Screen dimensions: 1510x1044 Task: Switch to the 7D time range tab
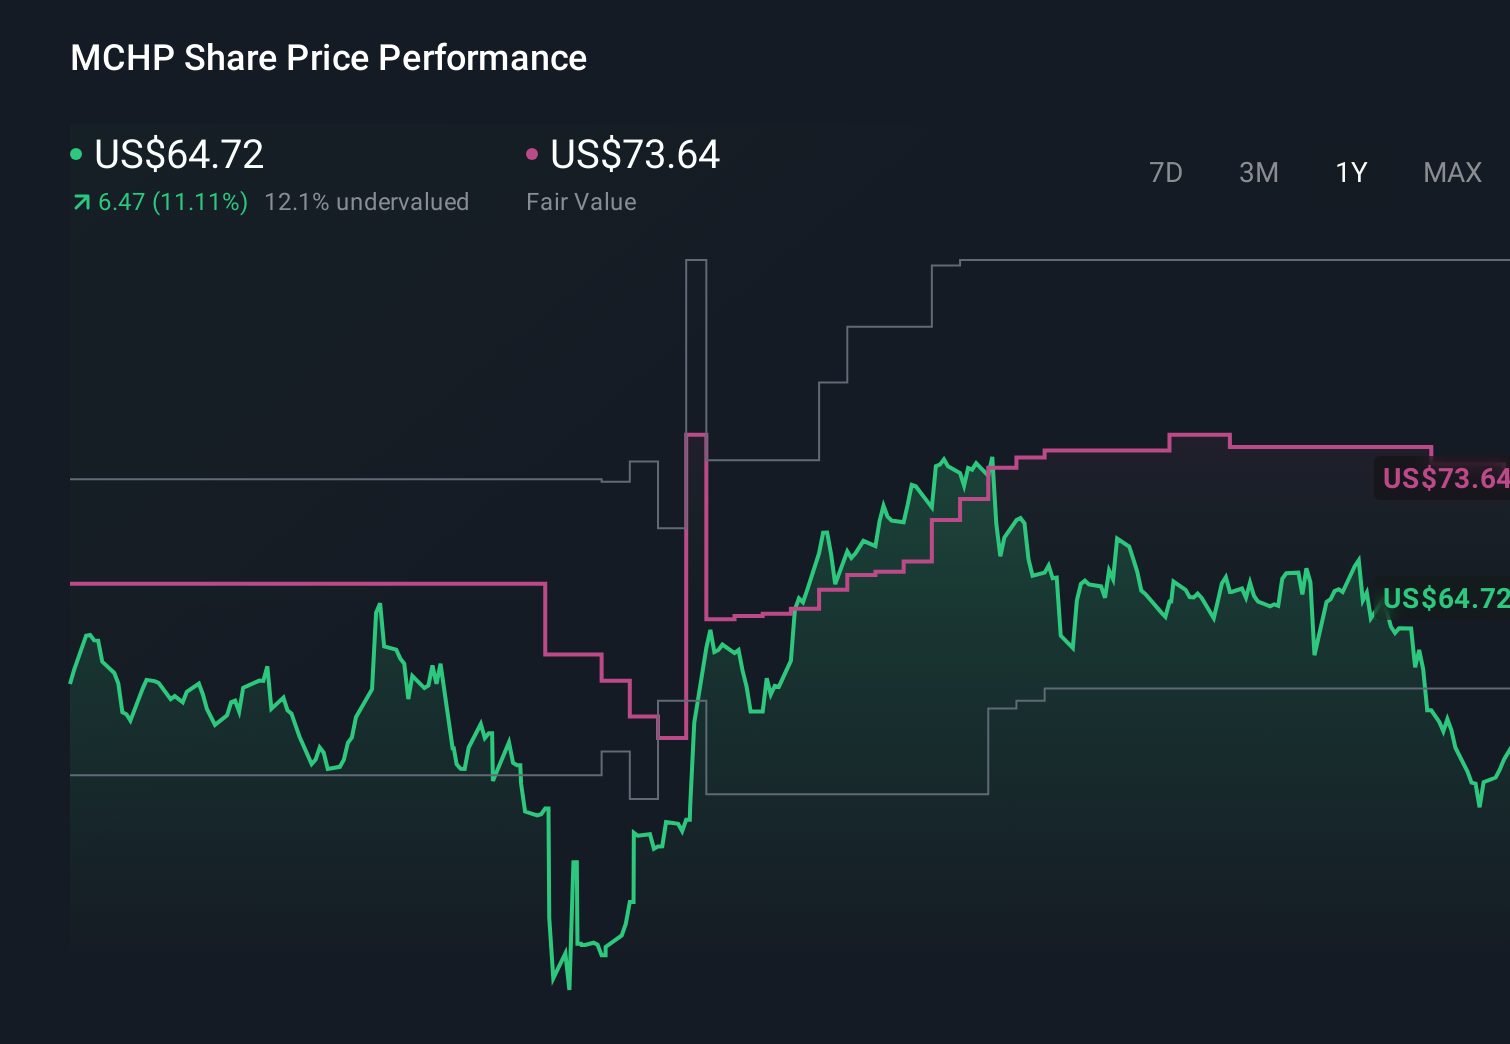pos(1166,172)
